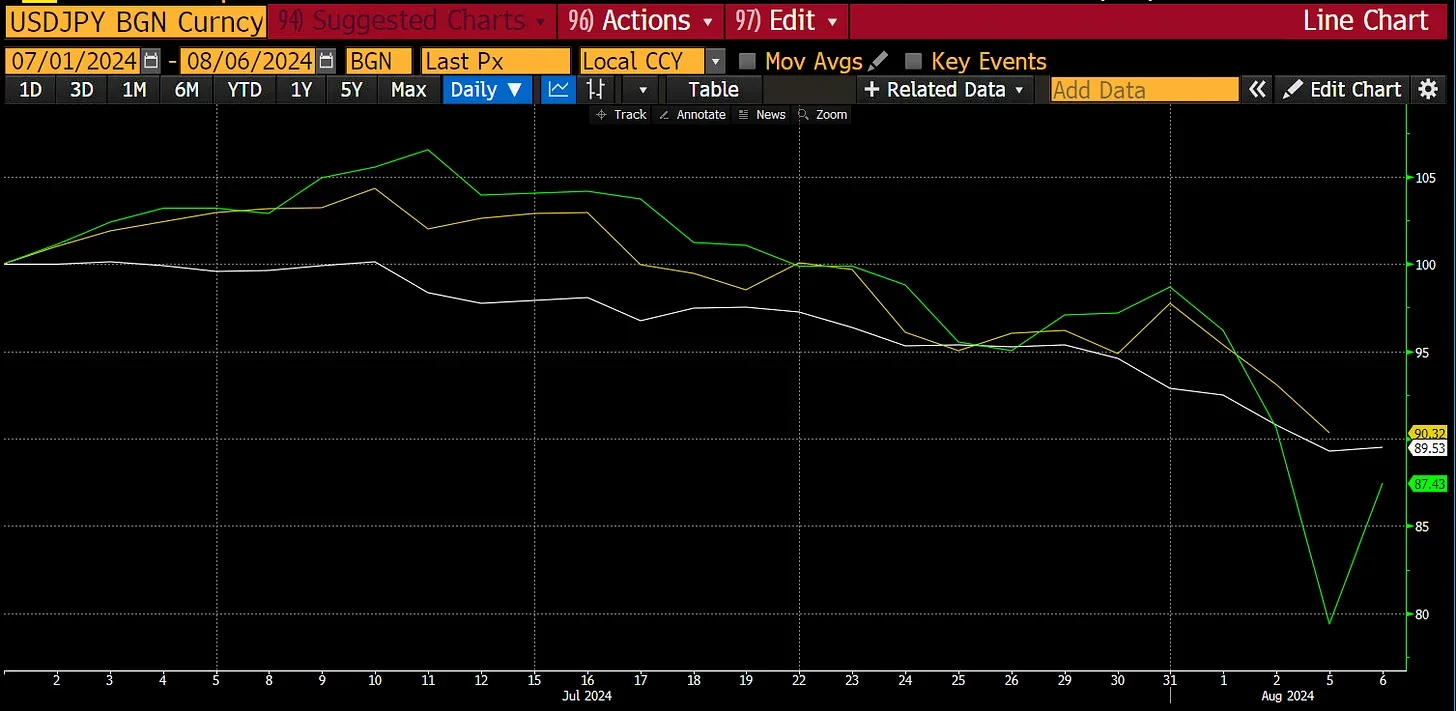Open the Edit menu
This screenshot has width=1456, height=711.
point(787,20)
